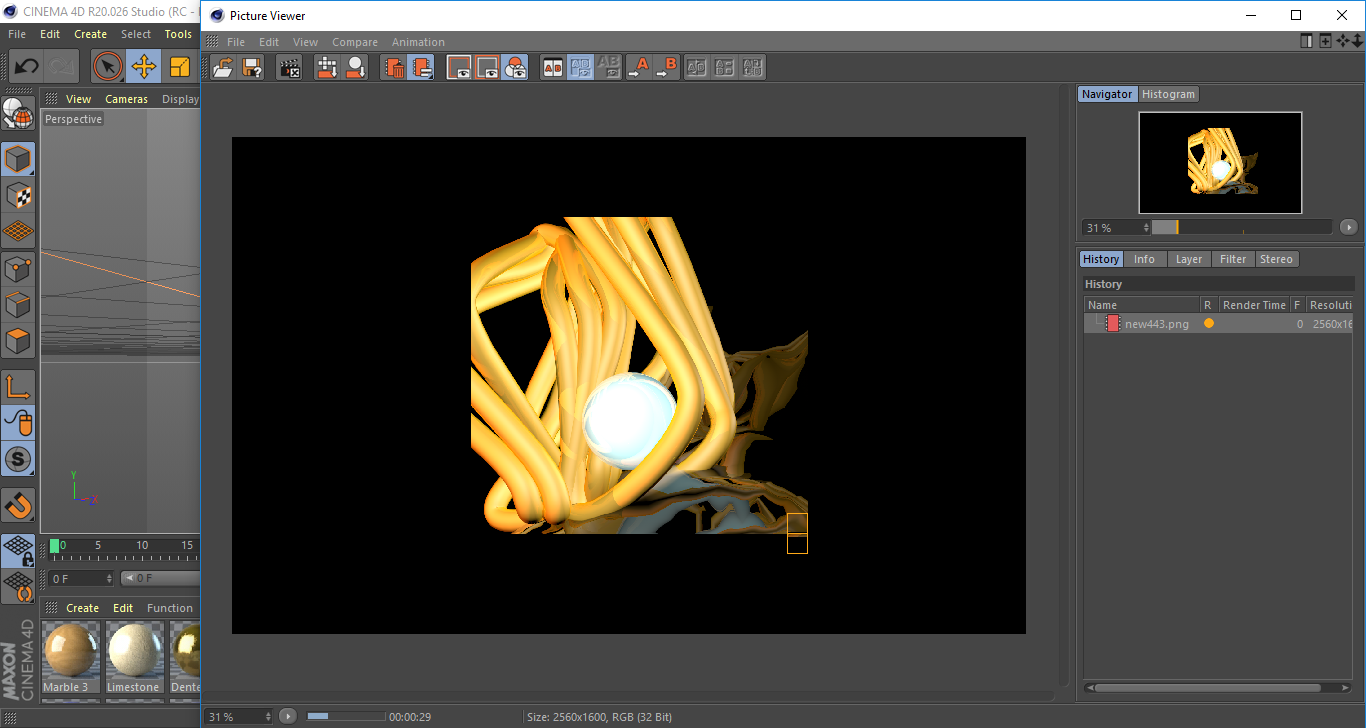Open the bottom 31 % zoom dropdown
This screenshot has width=1366, height=728.
coord(240,716)
